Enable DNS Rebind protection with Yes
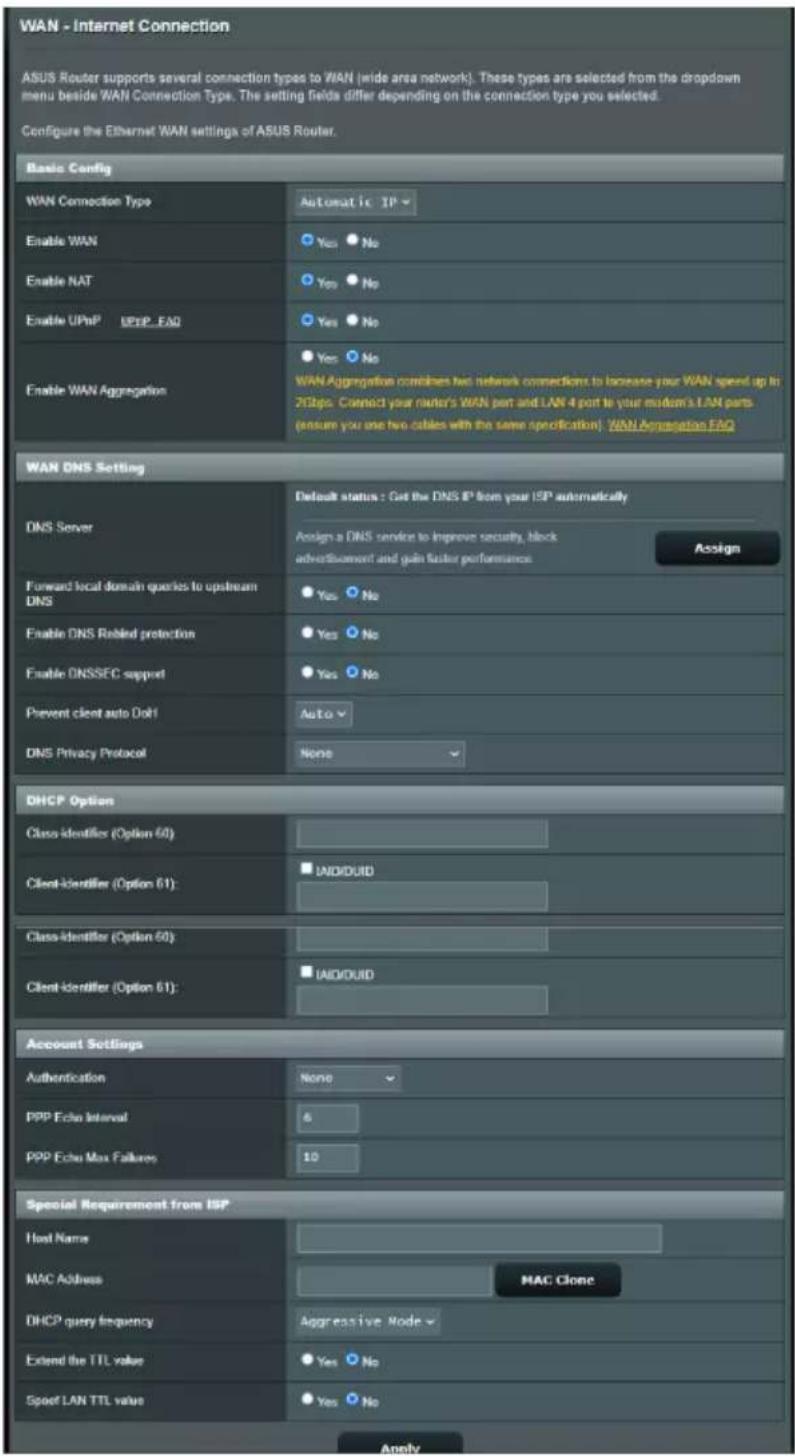The image size is (795, 1456). click(x=308, y=634)
